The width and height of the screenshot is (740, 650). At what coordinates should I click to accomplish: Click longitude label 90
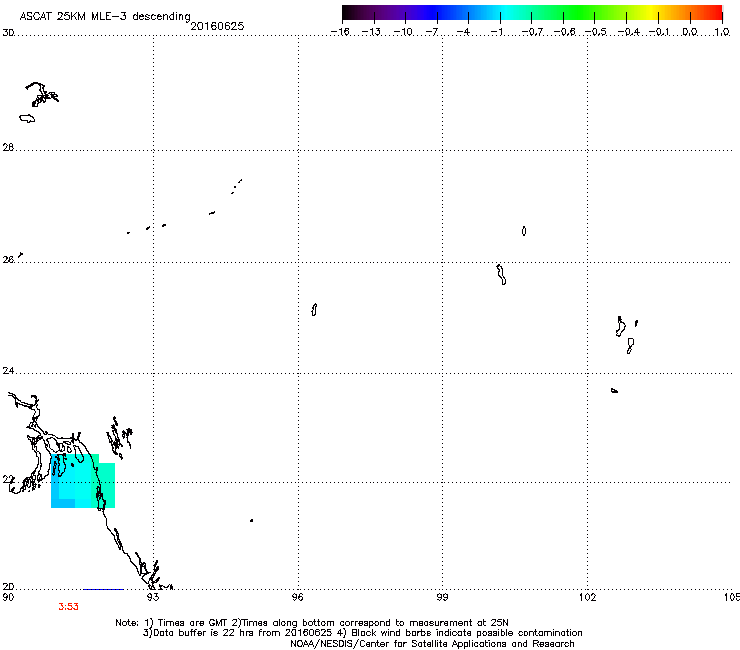click(x=8, y=597)
